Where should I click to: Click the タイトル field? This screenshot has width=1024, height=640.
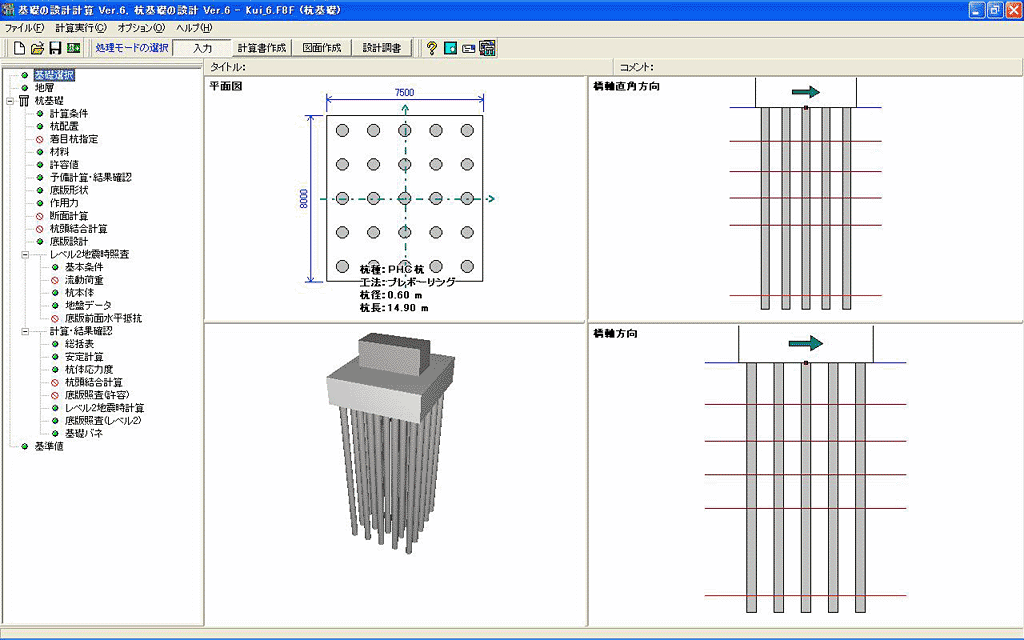point(408,67)
